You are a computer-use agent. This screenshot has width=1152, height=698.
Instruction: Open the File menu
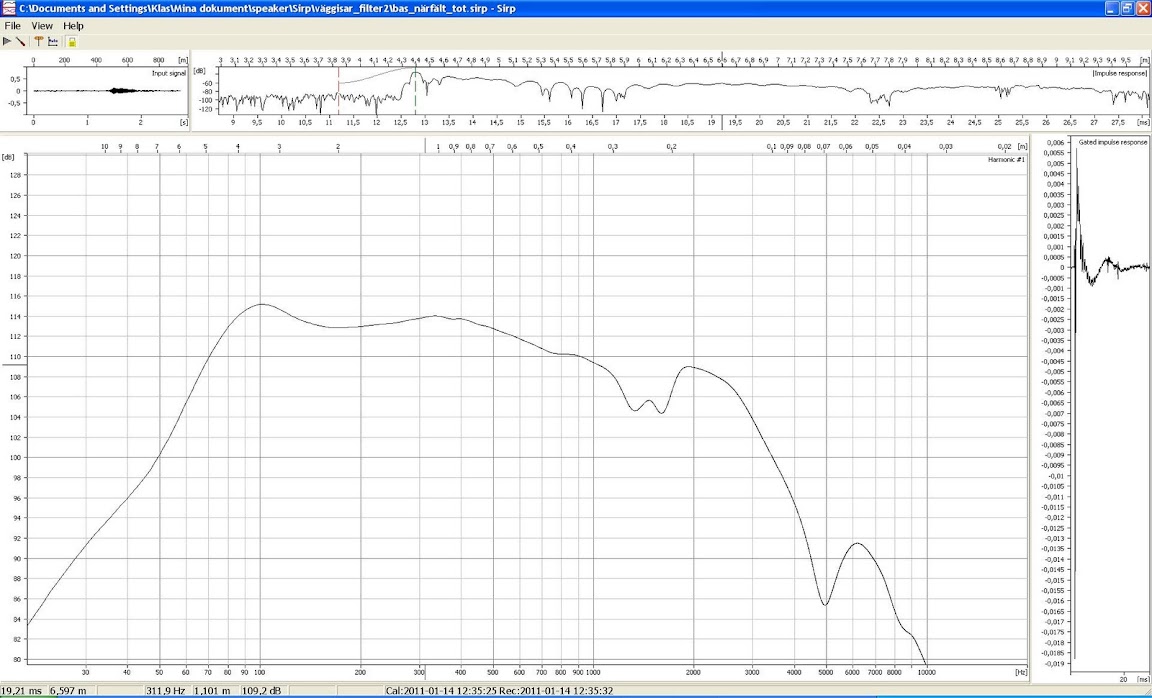pos(13,25)
